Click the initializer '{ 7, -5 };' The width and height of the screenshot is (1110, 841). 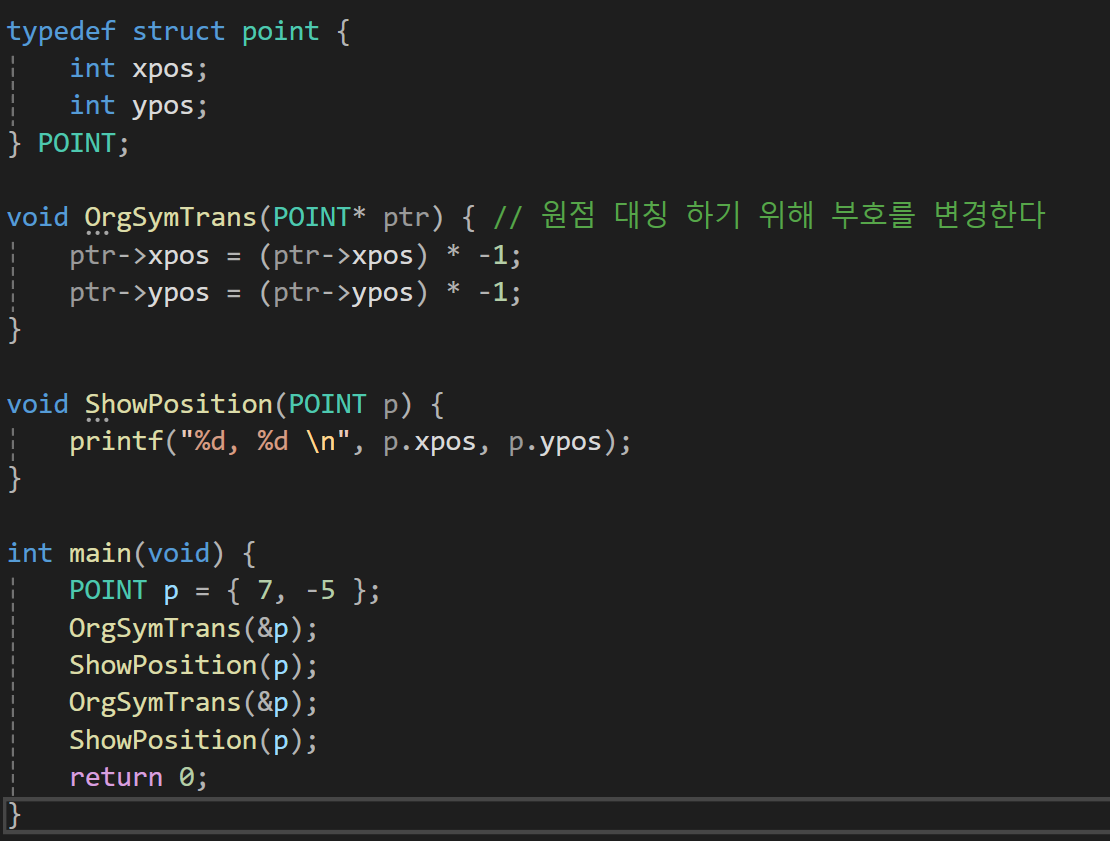click(303, 590)
